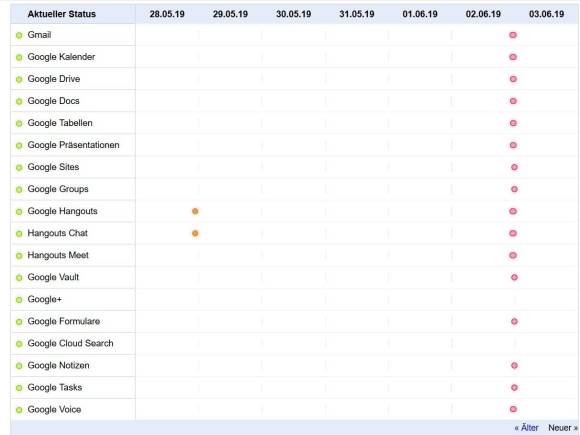This screenshot has width=580, height=435.
Task: Click the pink outage dot in Google Kalender row
Action: pos(513,57)
